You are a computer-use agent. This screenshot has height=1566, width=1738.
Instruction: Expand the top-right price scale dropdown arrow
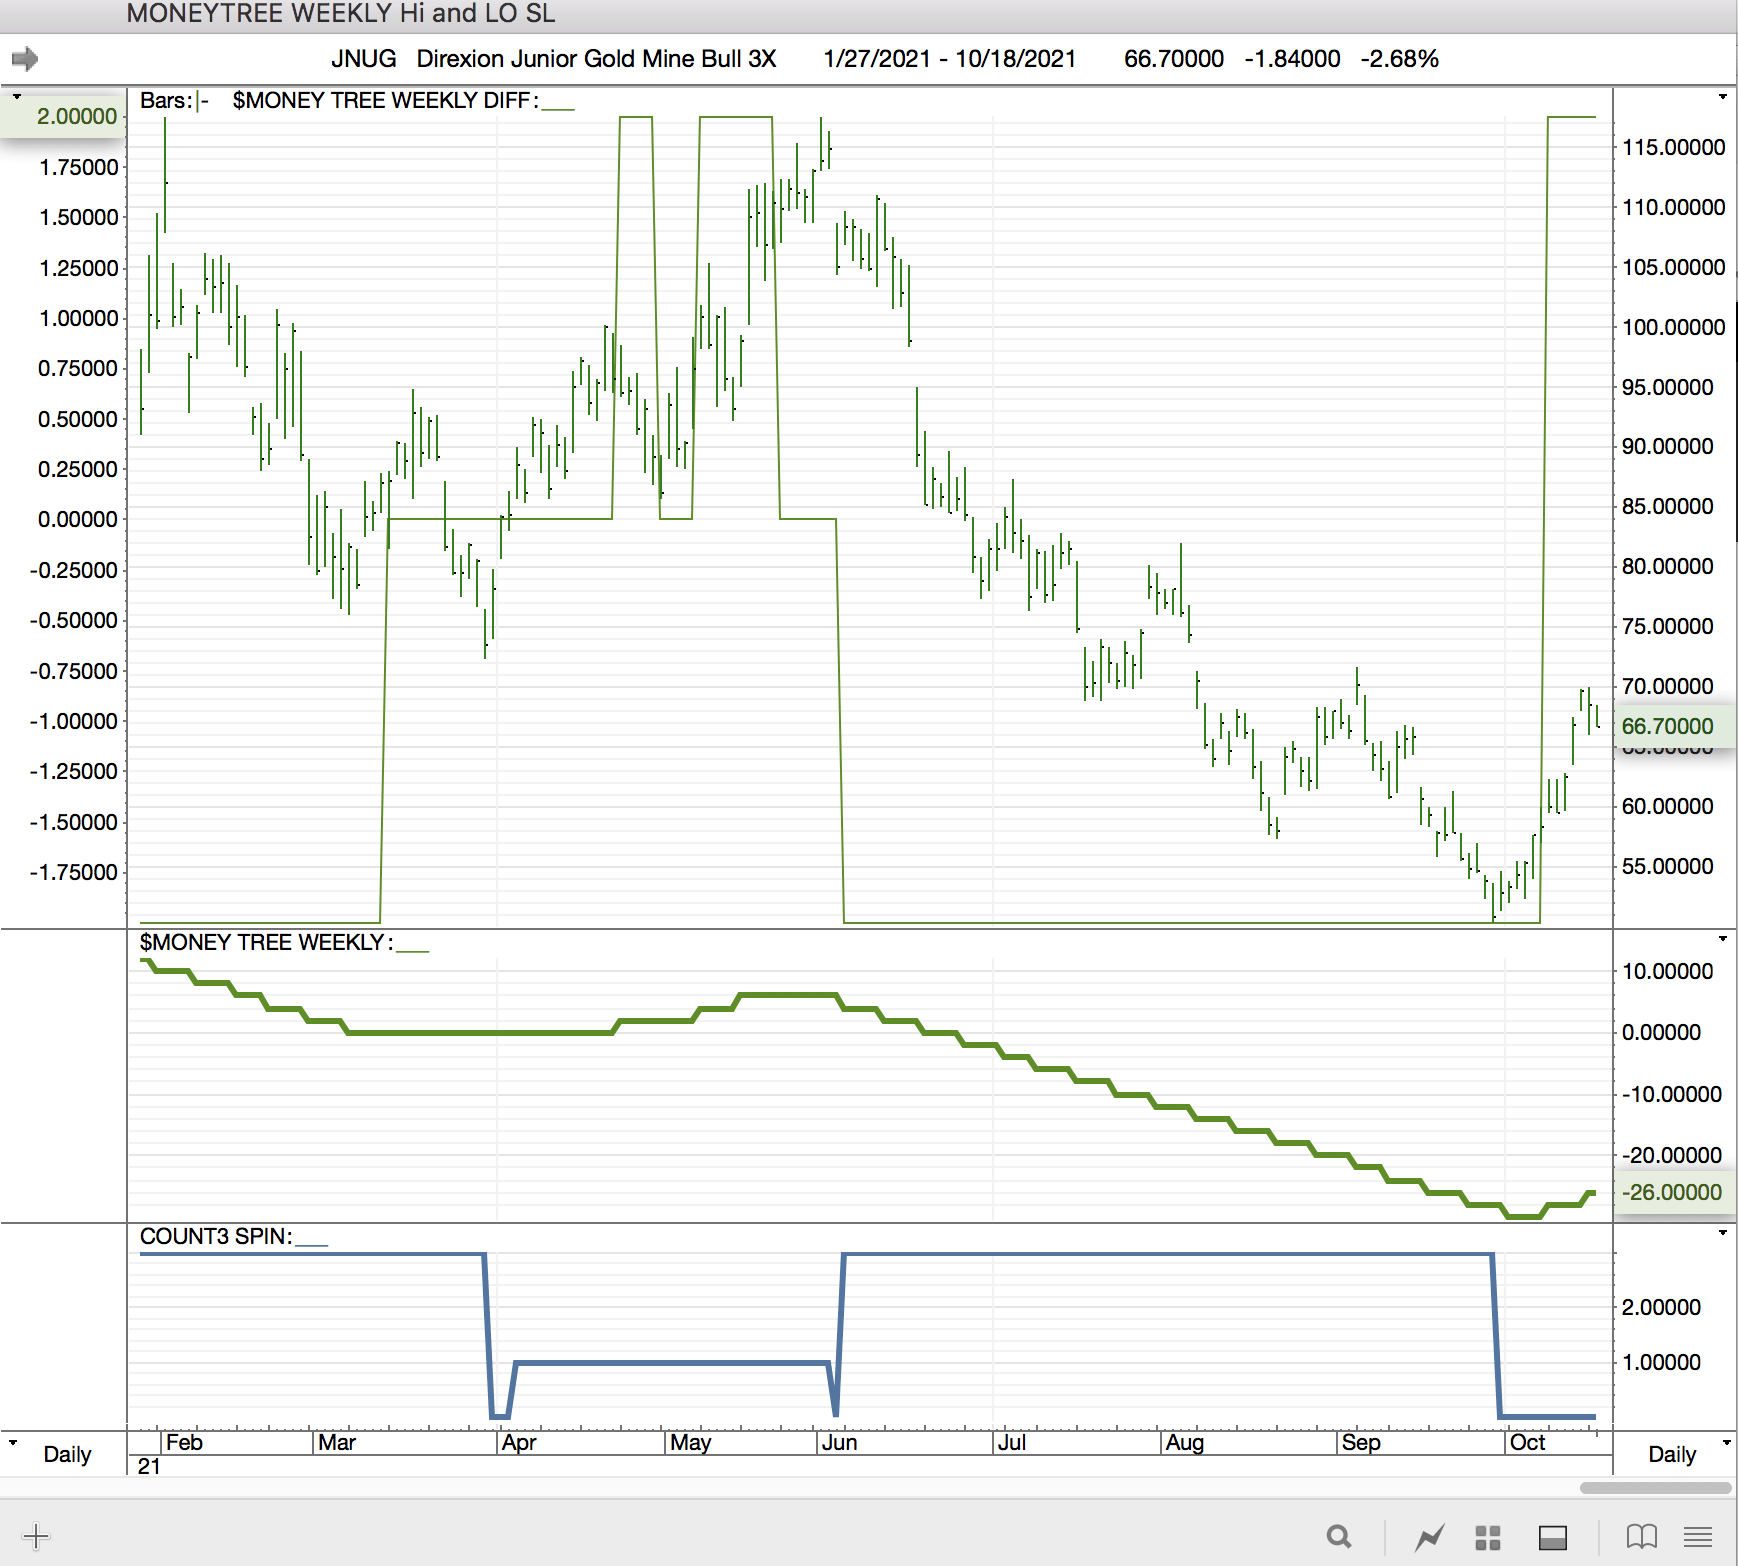(1722, 97)
